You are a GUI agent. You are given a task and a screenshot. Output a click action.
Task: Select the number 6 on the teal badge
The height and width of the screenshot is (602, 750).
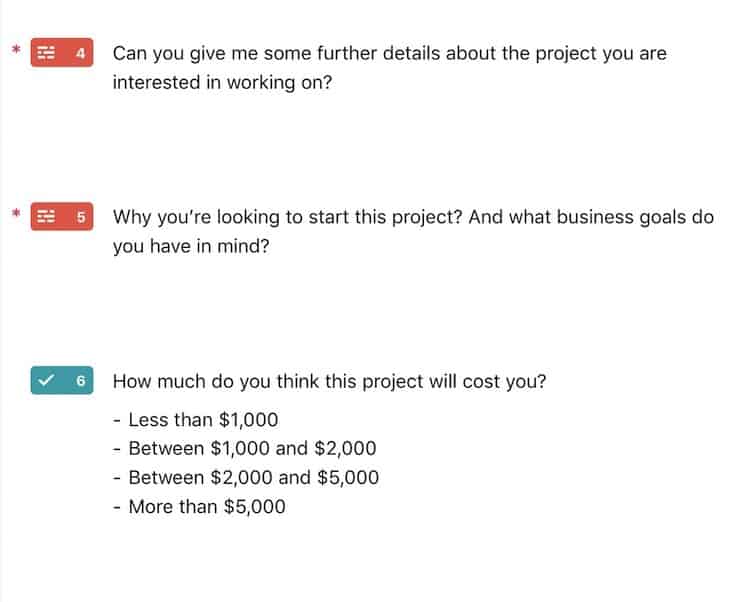click(80, 381)
